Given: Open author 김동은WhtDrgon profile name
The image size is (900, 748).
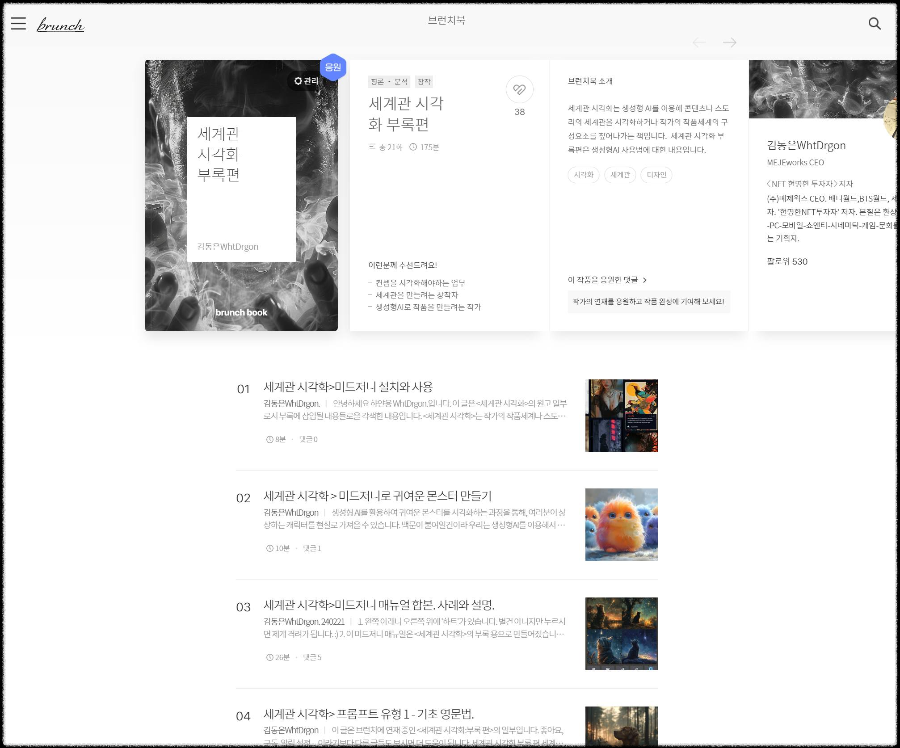Looking at the screenshot, I should click(806, 145).
